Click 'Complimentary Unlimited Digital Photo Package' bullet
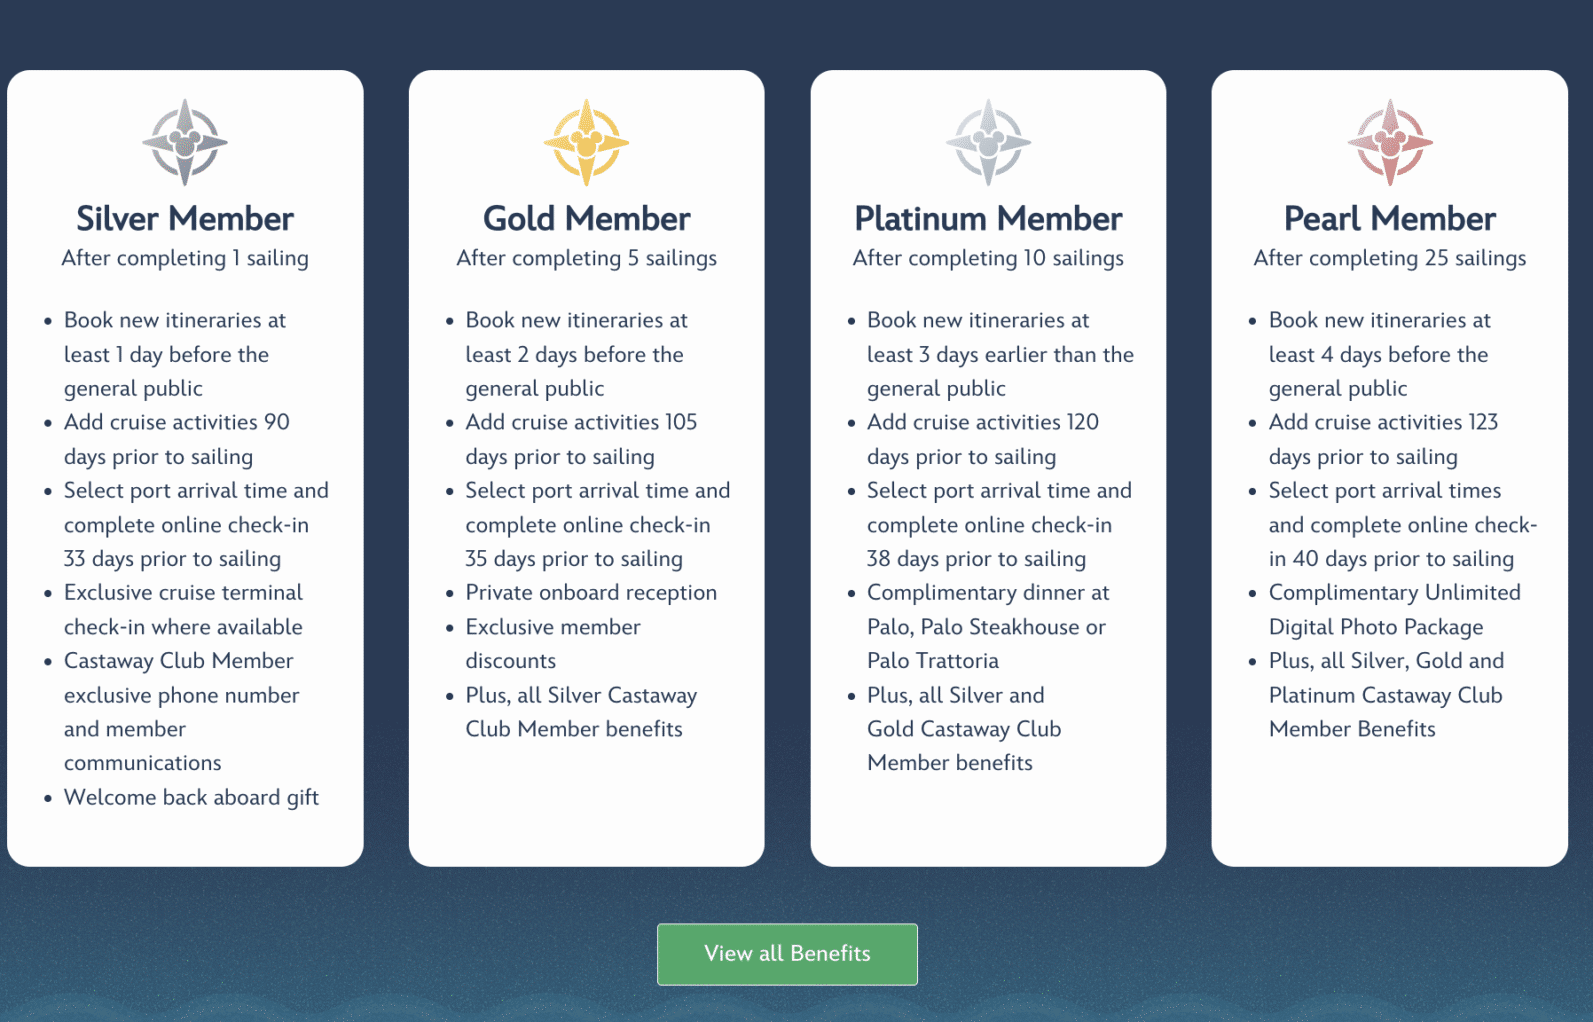 coord(1395,610)
